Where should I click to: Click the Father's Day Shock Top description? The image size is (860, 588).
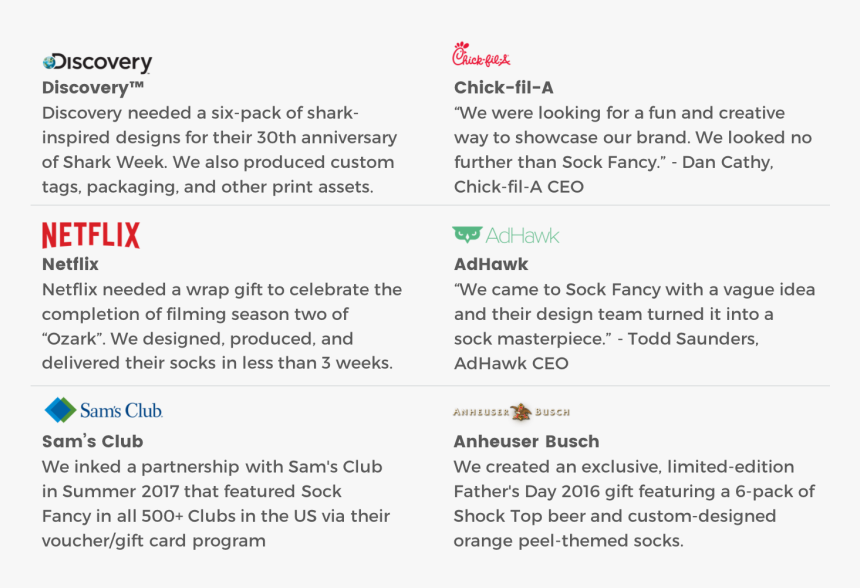[635, 504]
